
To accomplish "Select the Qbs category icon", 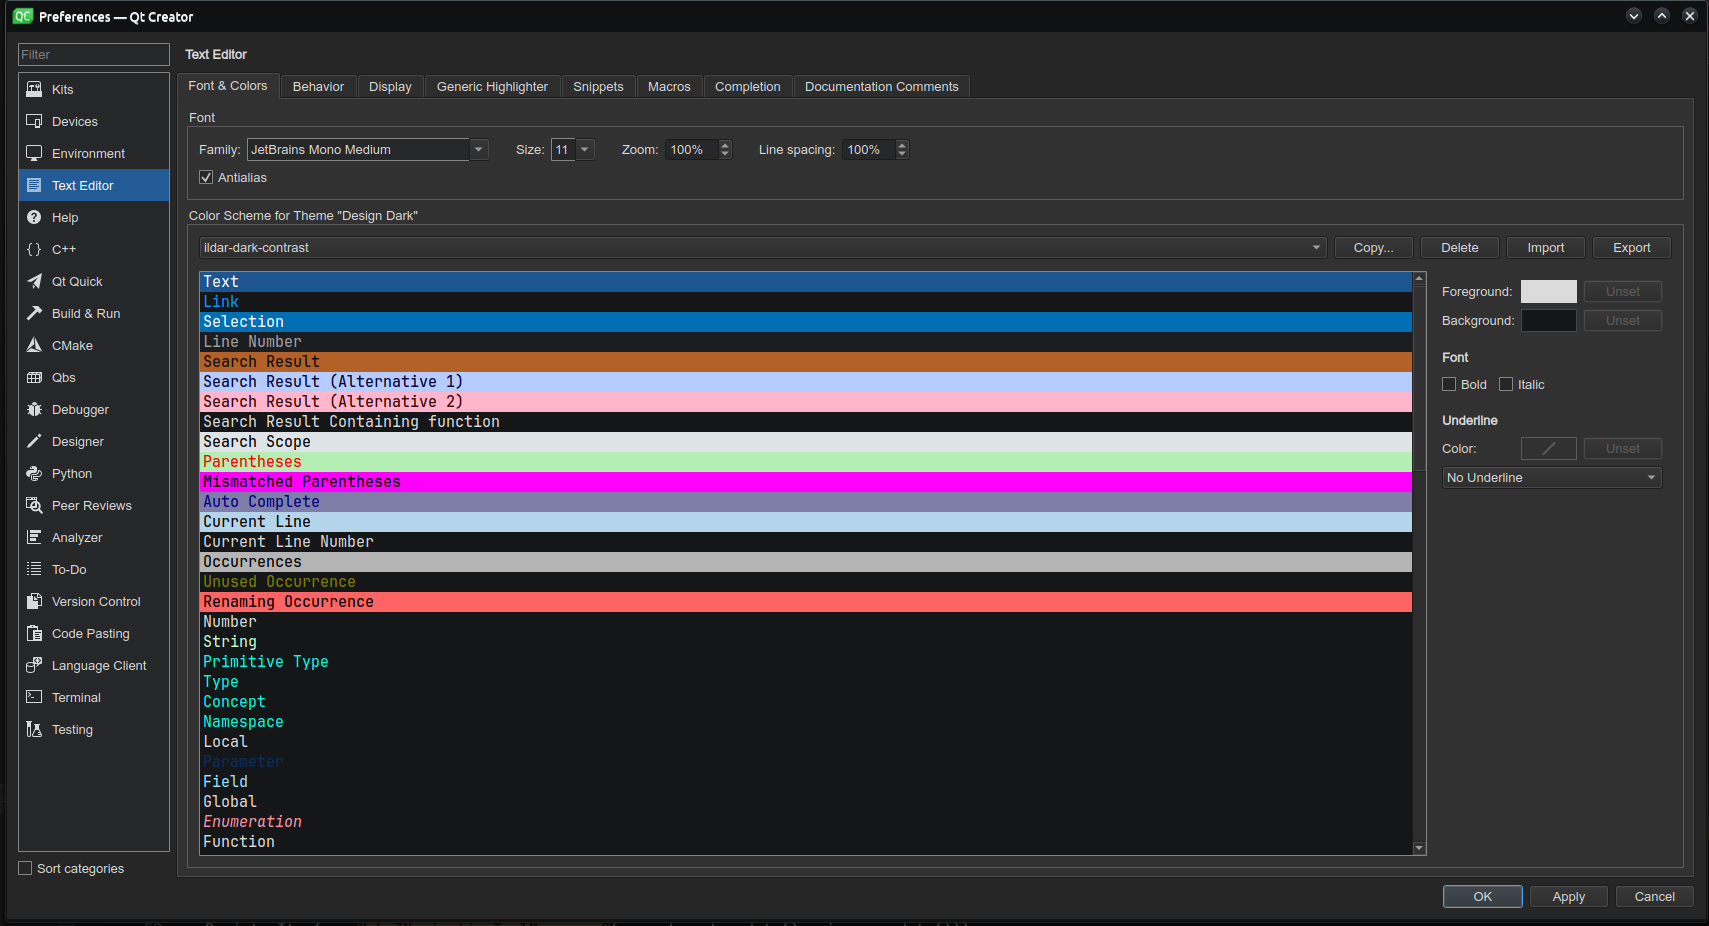I will [x=34, y=377].
